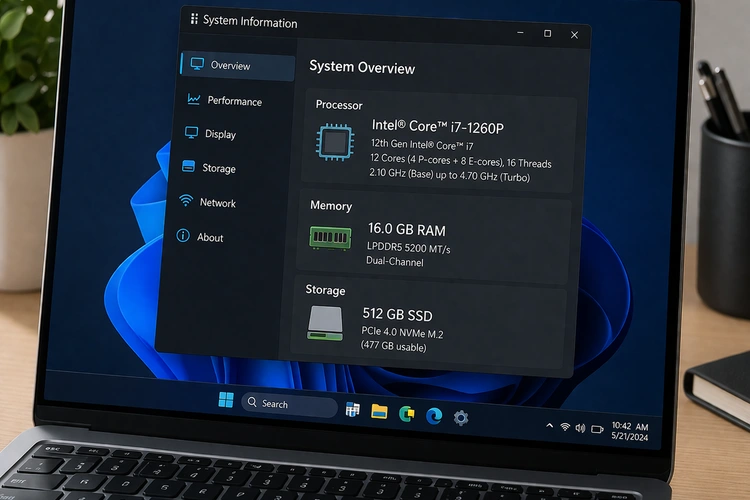The height and width of the screenshot is (500, 750).
Task: Click the green RAM module icon
Action: tap(331, 237)
